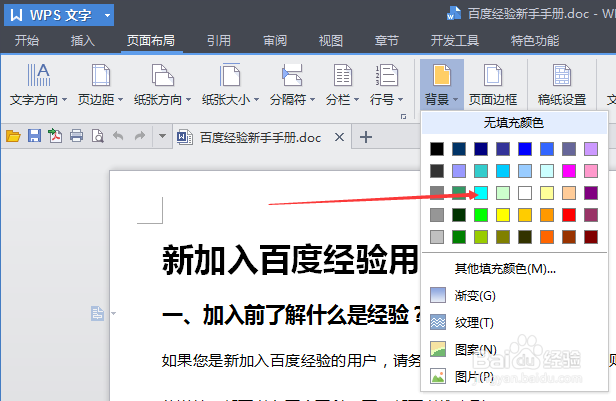Expand the 纸张方向 dropdown arrow
The width and height of the screenshot is (616, 401).
188,100
